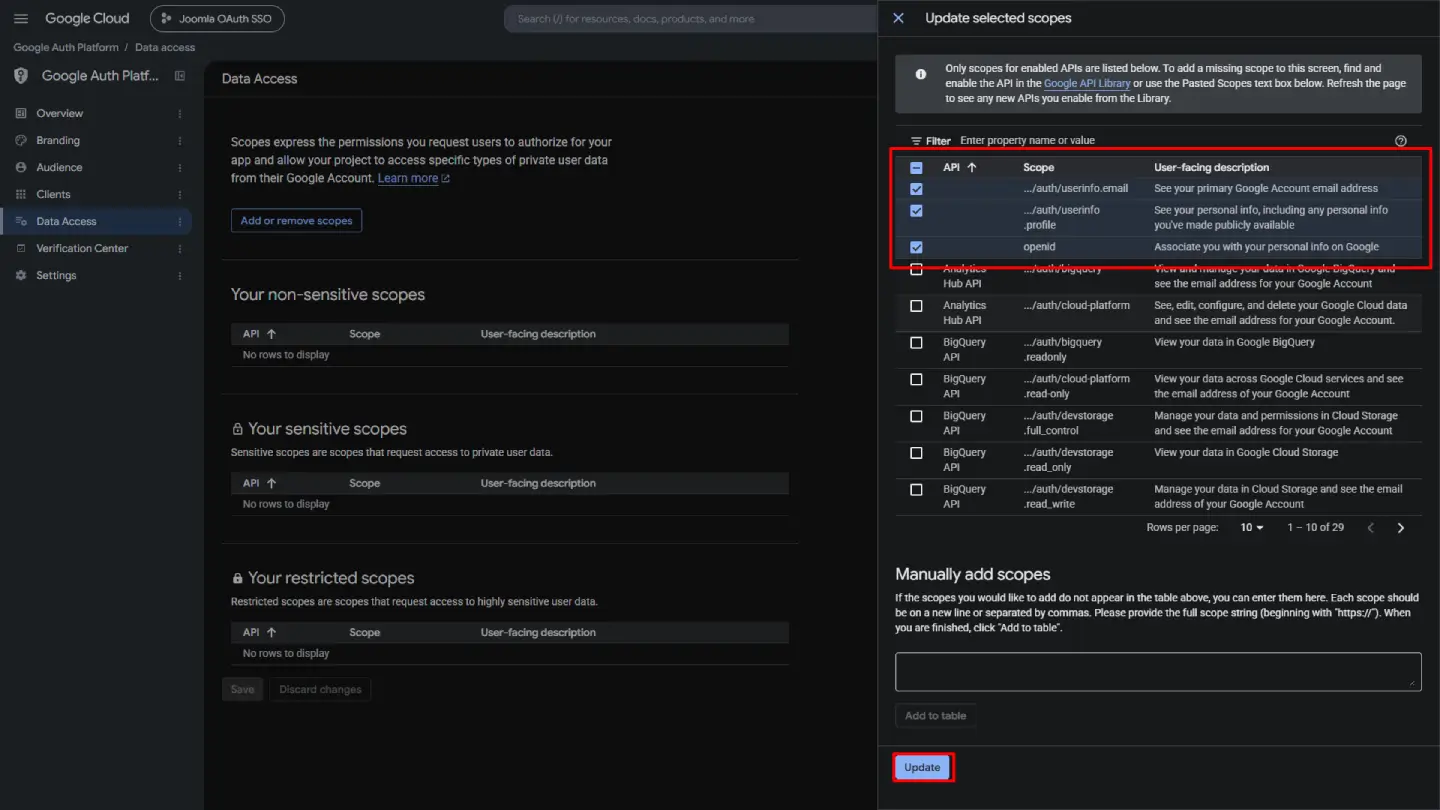Viewport: 1440px width, 810px height.
Task: Click the previous page arrow in pagination
Action: [1371, 528]
